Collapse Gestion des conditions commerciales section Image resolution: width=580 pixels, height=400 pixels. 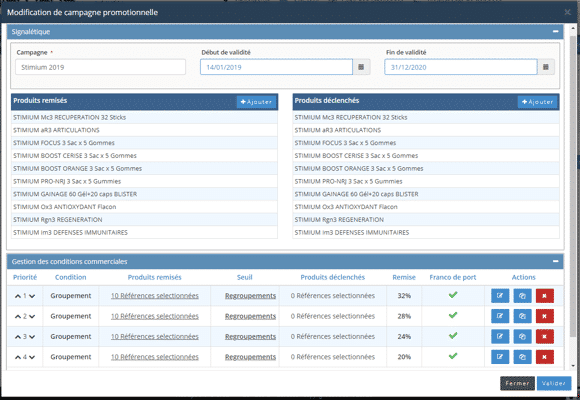coord(555,261)
